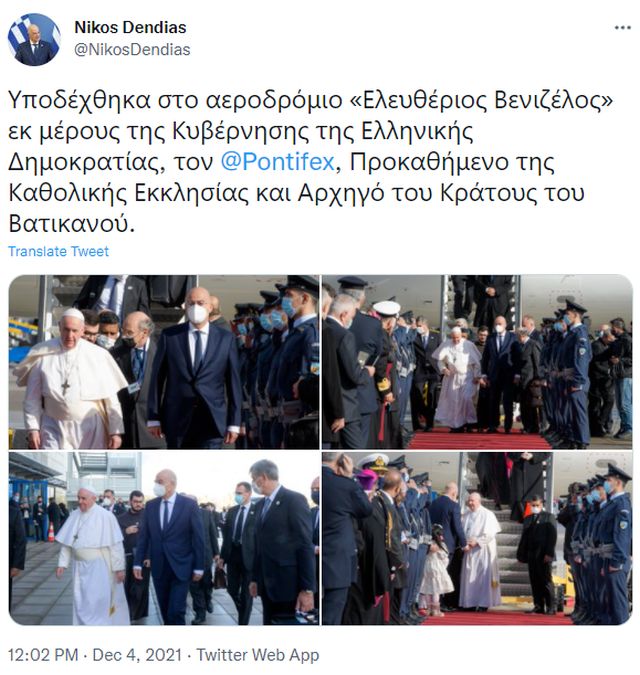The image size is (640, 675).
Task: Click the word Δημοκρατίας in the tweet
Action: (x=84, y=162)
